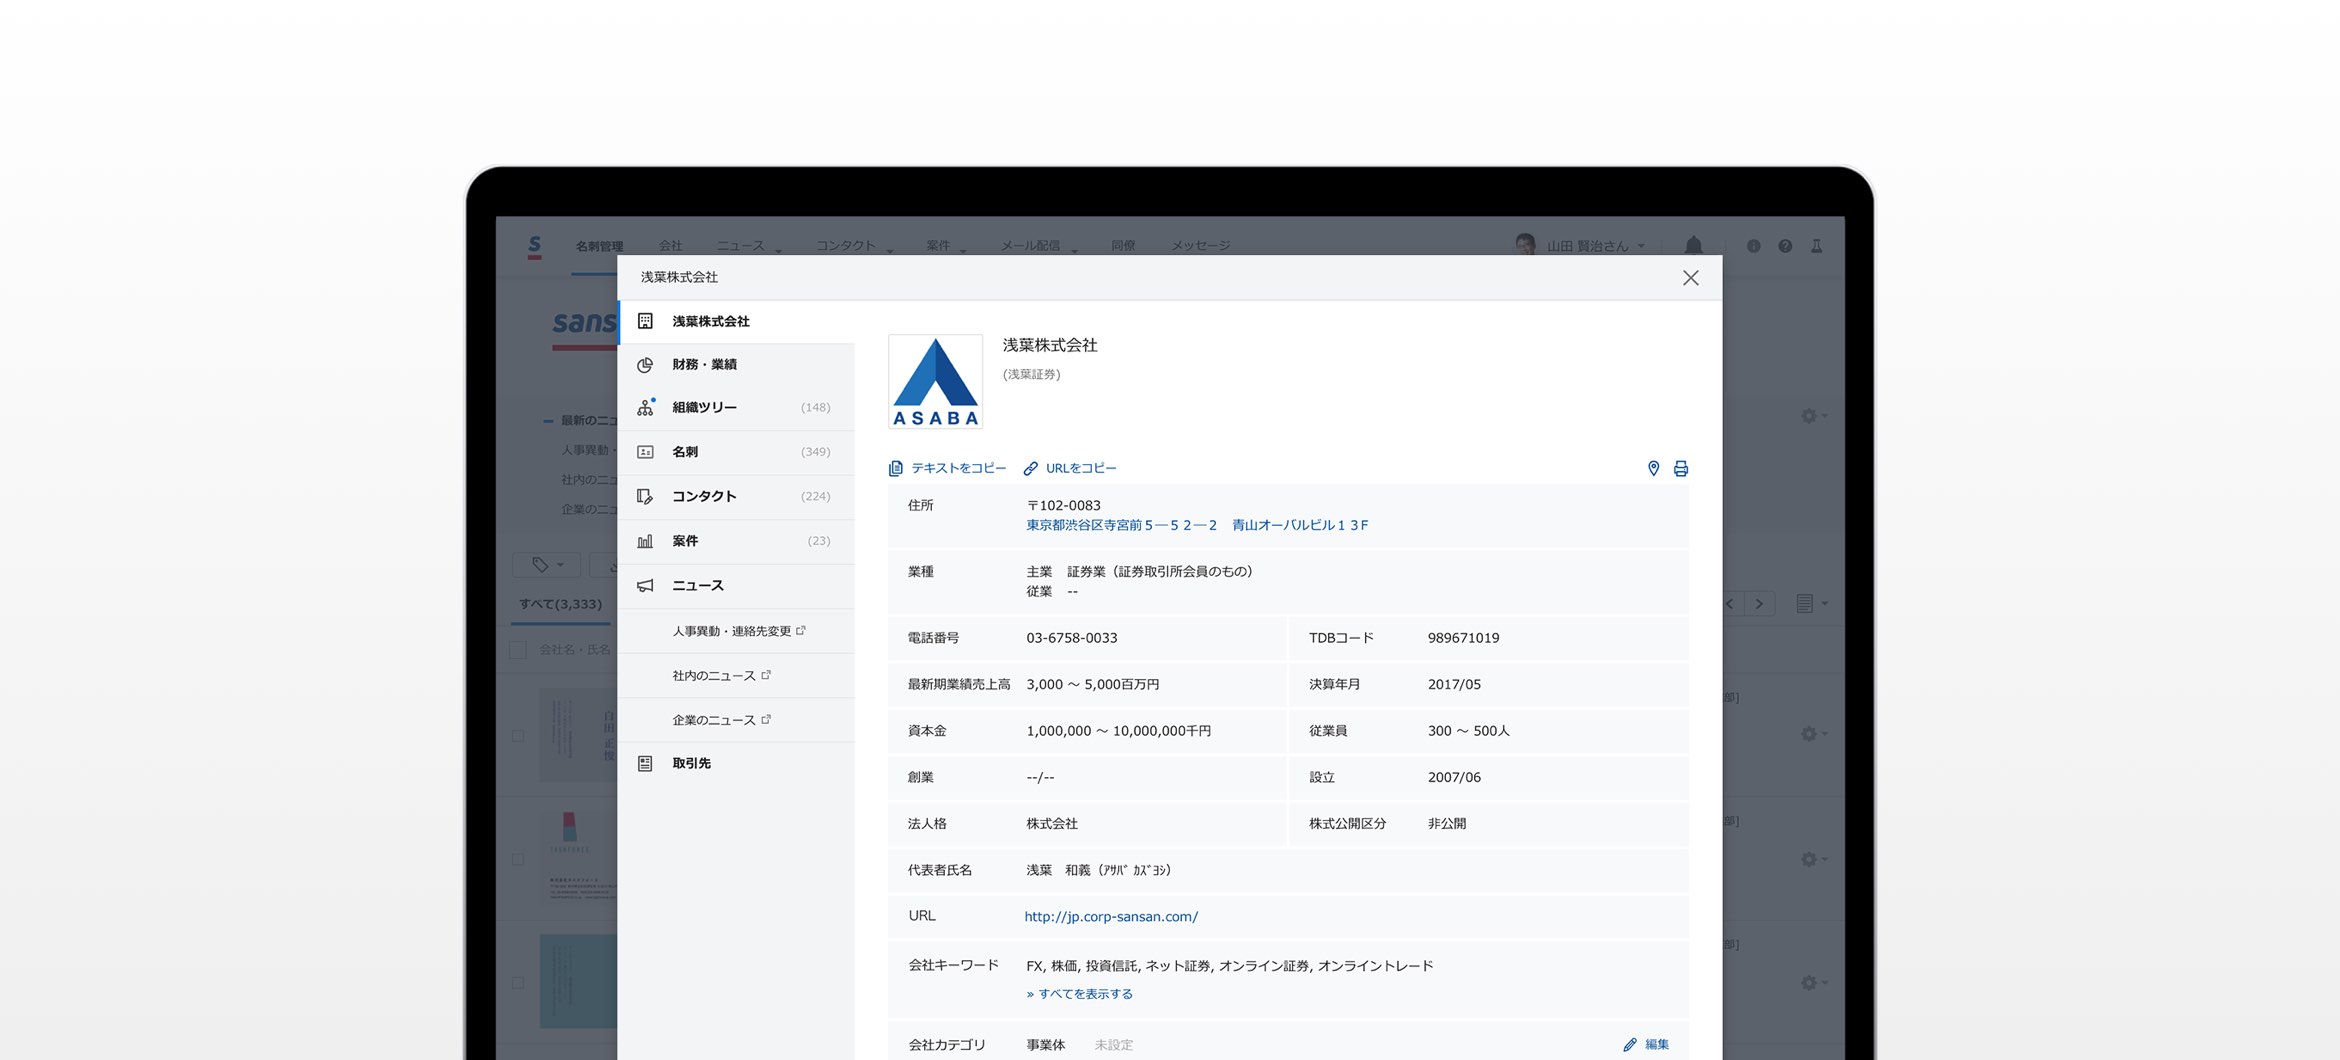
Task: Click the info icon in top bar
Action: coord(1753,246)
